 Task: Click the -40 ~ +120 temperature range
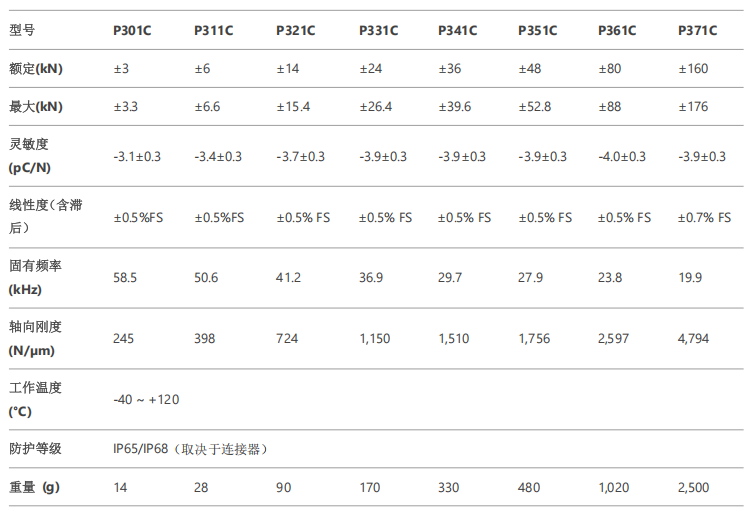click(x=146, y=399)
